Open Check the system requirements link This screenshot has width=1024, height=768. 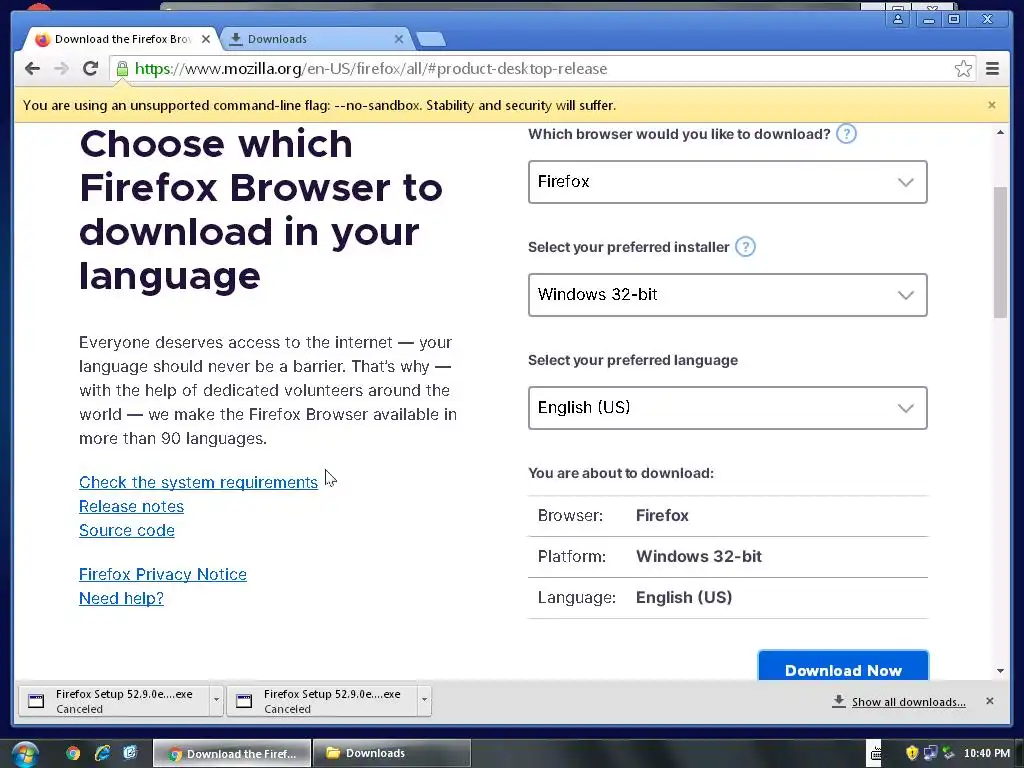click(199, 482)
